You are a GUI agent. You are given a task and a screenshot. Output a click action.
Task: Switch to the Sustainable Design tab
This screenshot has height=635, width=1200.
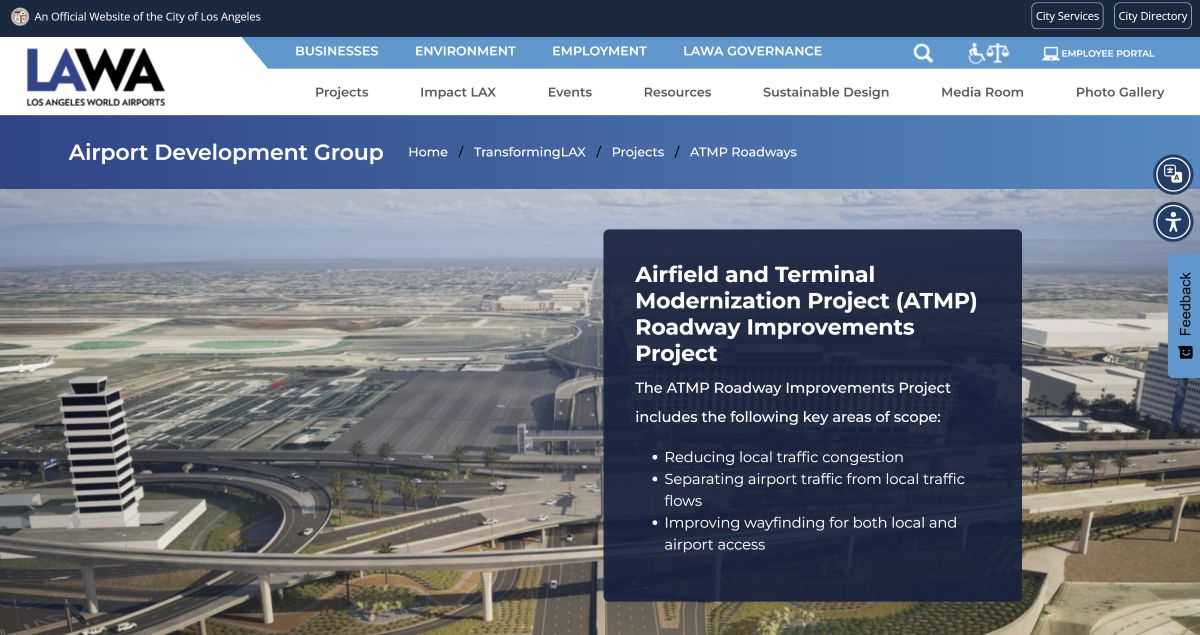click(825, 92)
